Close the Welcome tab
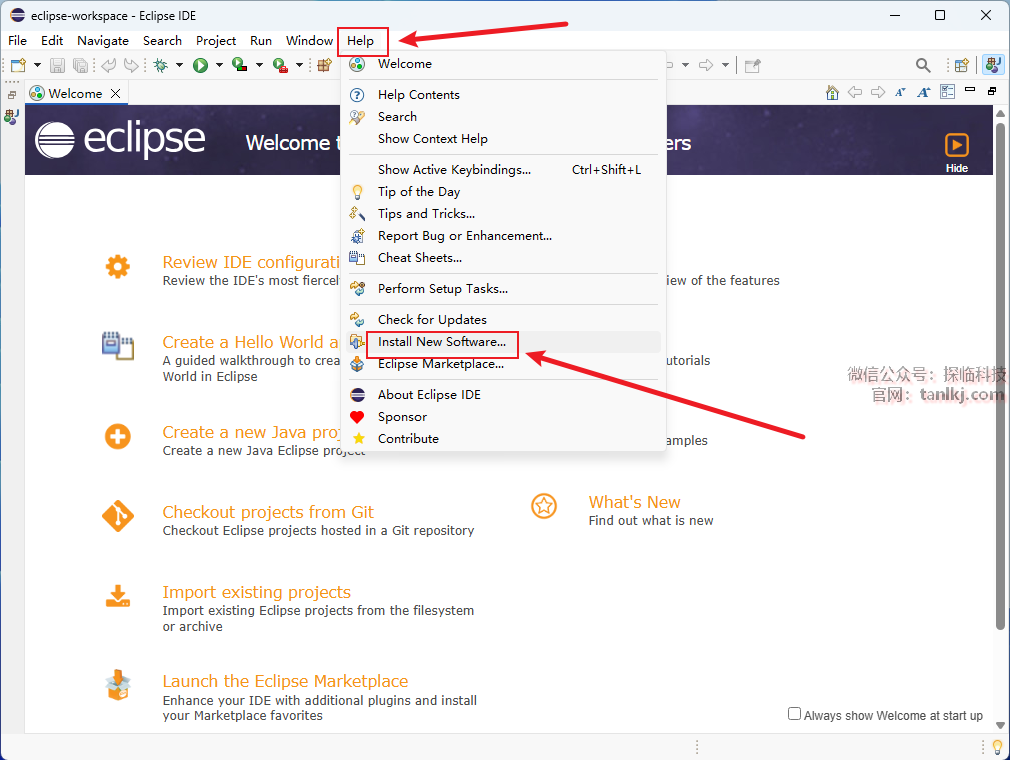Image resolution: width=1010 pixels, height=760 pixels. pyautogui.click(x=116, y=93)
